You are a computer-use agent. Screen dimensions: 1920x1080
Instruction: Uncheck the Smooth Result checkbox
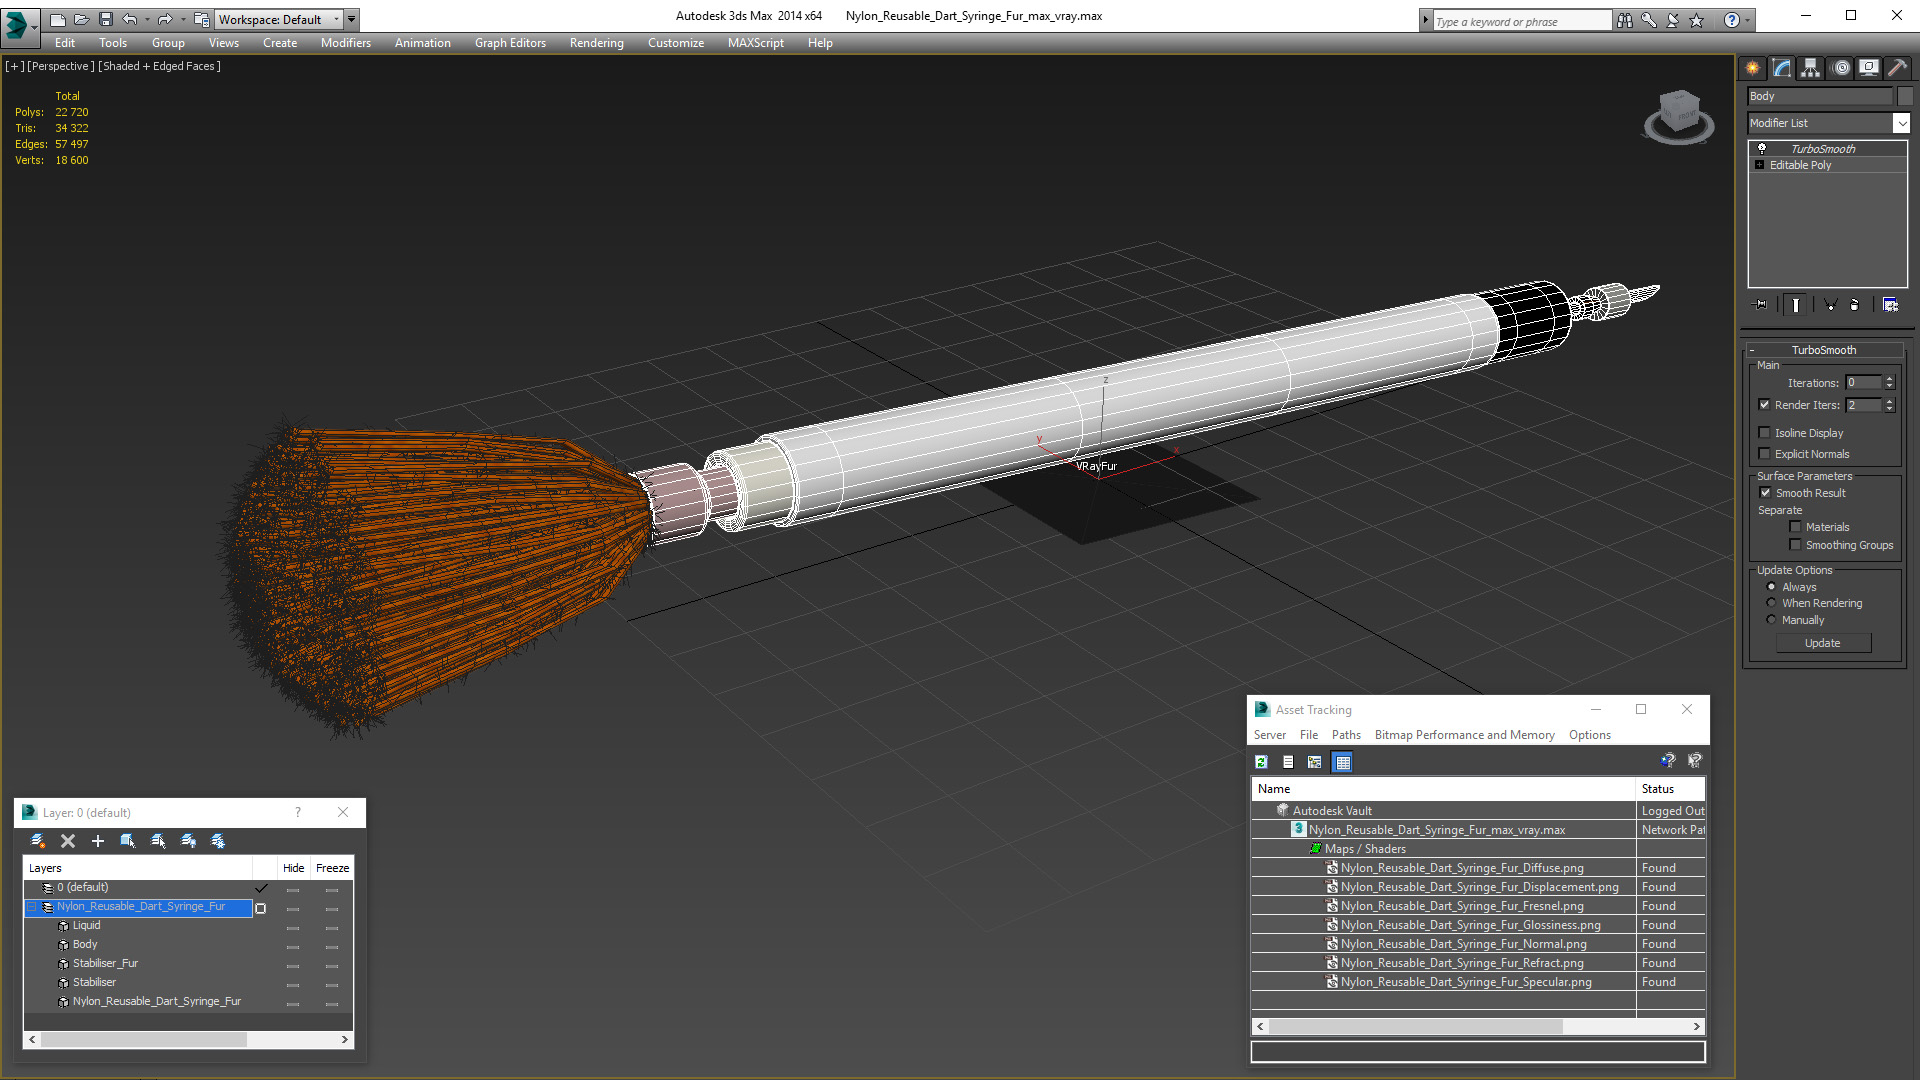coord(1765,493)
